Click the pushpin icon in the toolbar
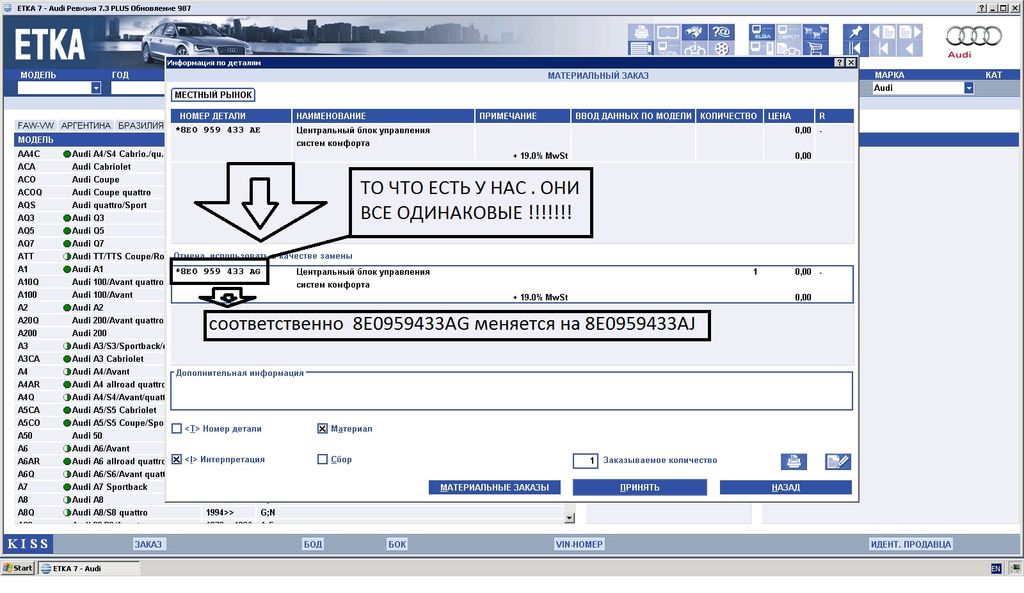The image size is (1024, 593). pyautogui.click(x=856, y=32)
